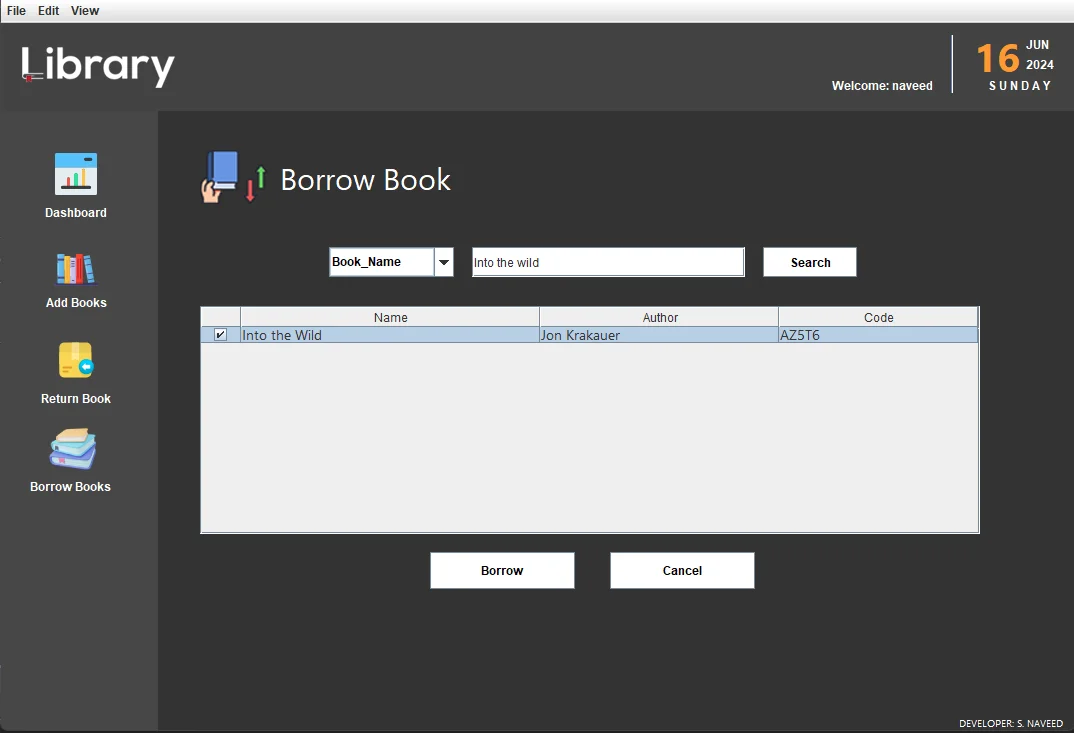Click the Borrow Books sidebar label

pyautogui.click(x=71, y=487)
